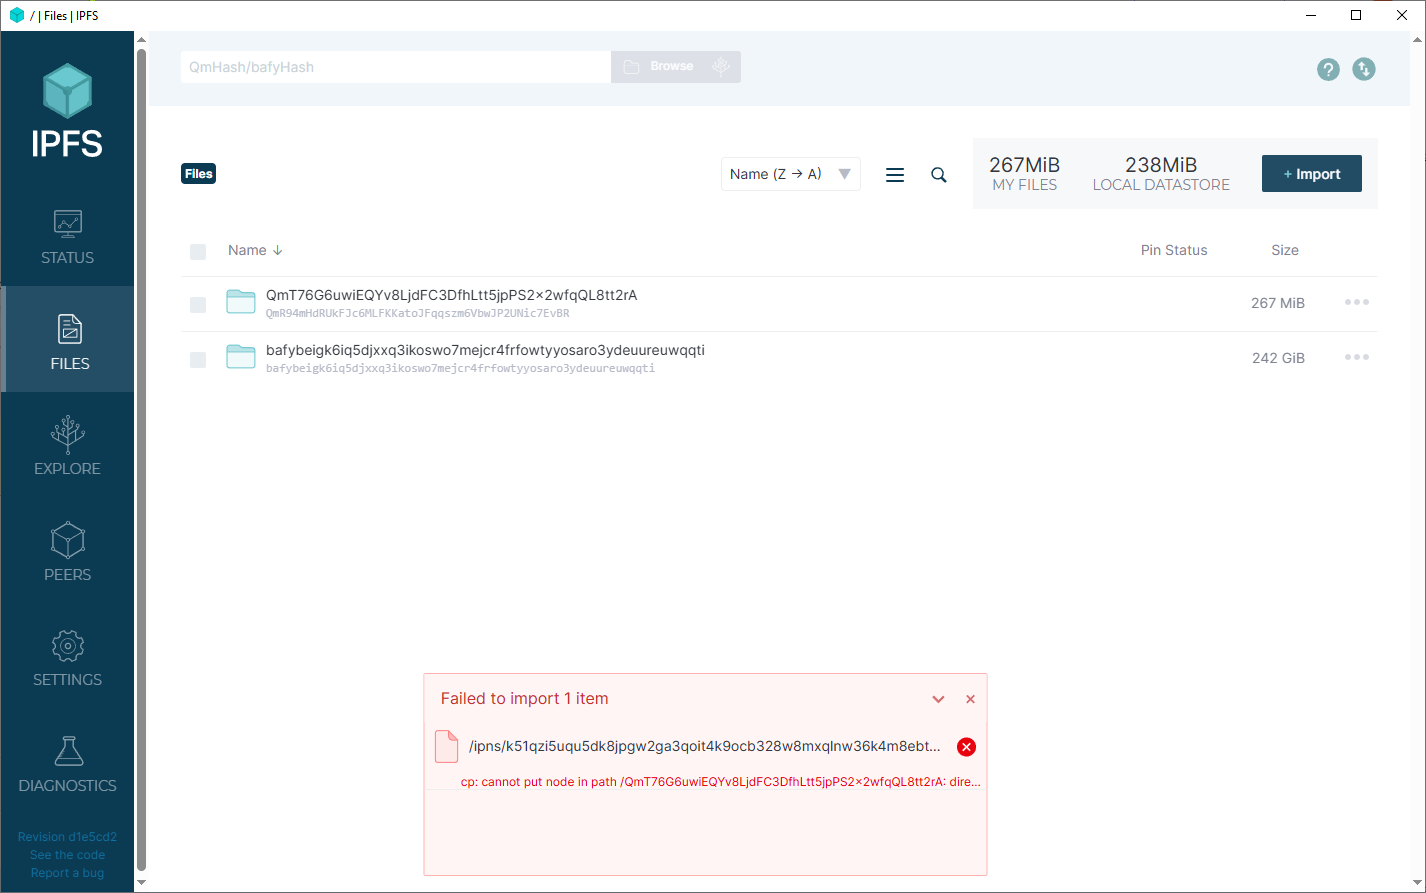
Task: Click the Report a bug link
Action: 67,873
